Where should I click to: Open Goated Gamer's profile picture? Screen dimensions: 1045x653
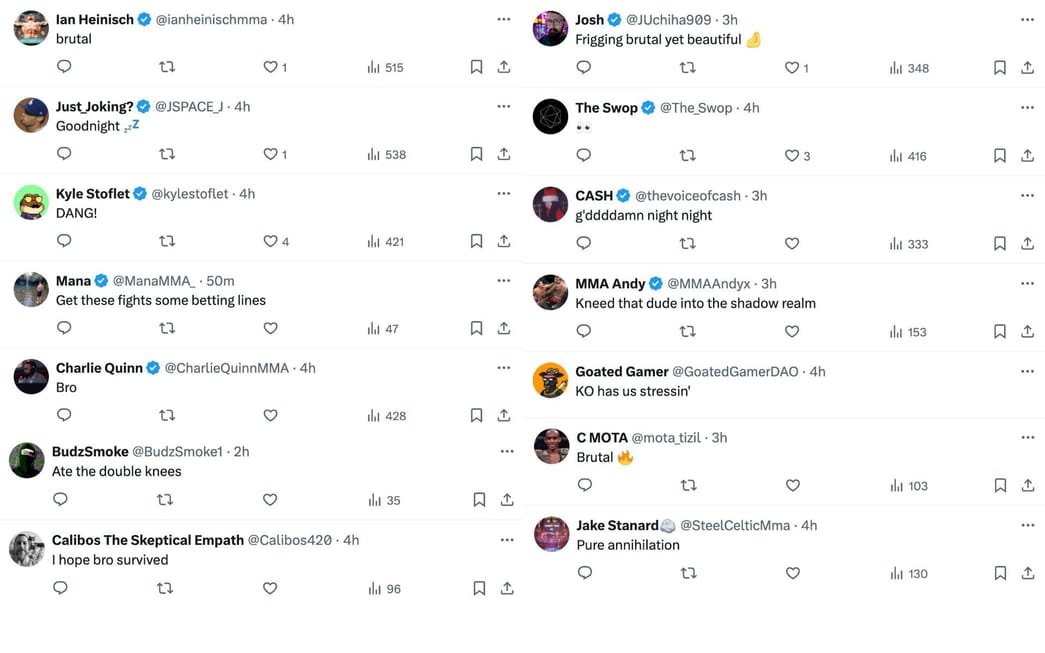click(x=550, y=380)
